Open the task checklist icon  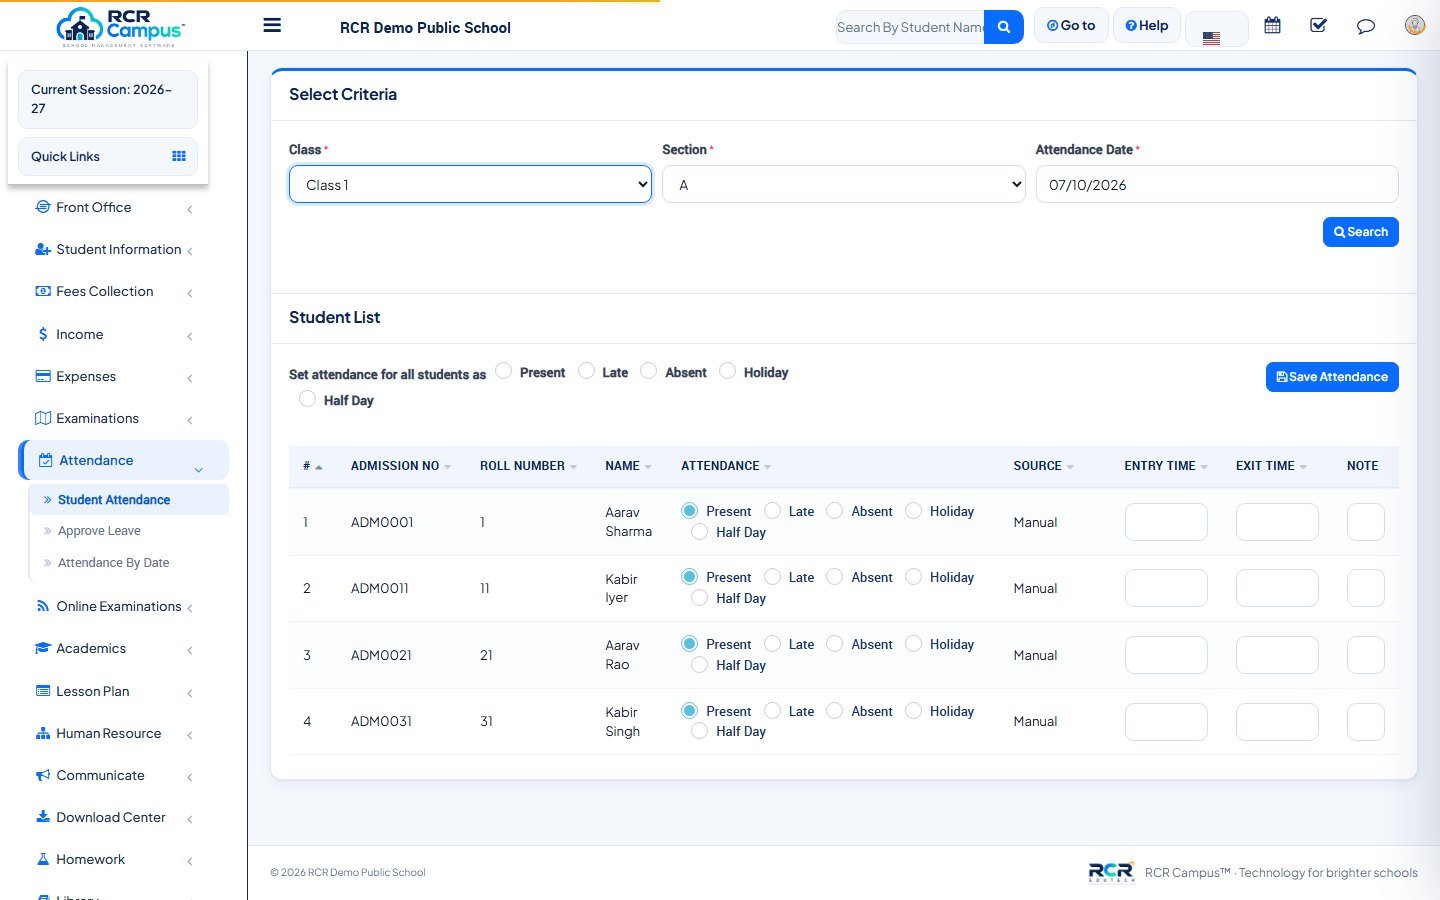pyautogui.click(x=1318, y=26)
